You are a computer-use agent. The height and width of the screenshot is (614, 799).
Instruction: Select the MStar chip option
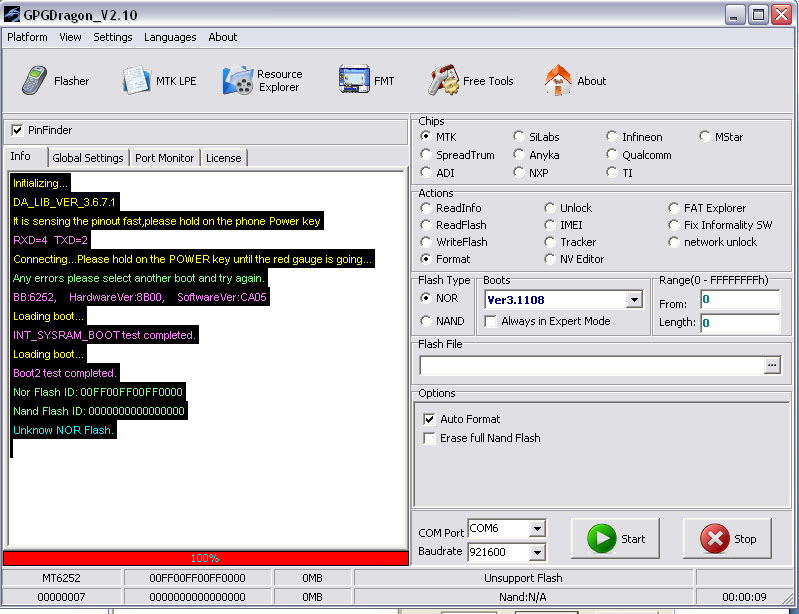[x=705, y=137]
